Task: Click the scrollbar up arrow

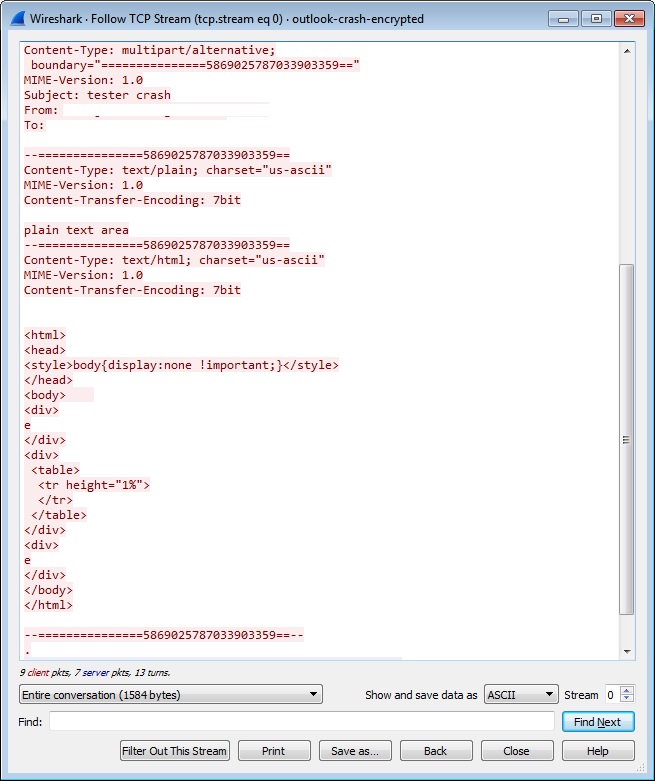Action: (x=627, y=51)
